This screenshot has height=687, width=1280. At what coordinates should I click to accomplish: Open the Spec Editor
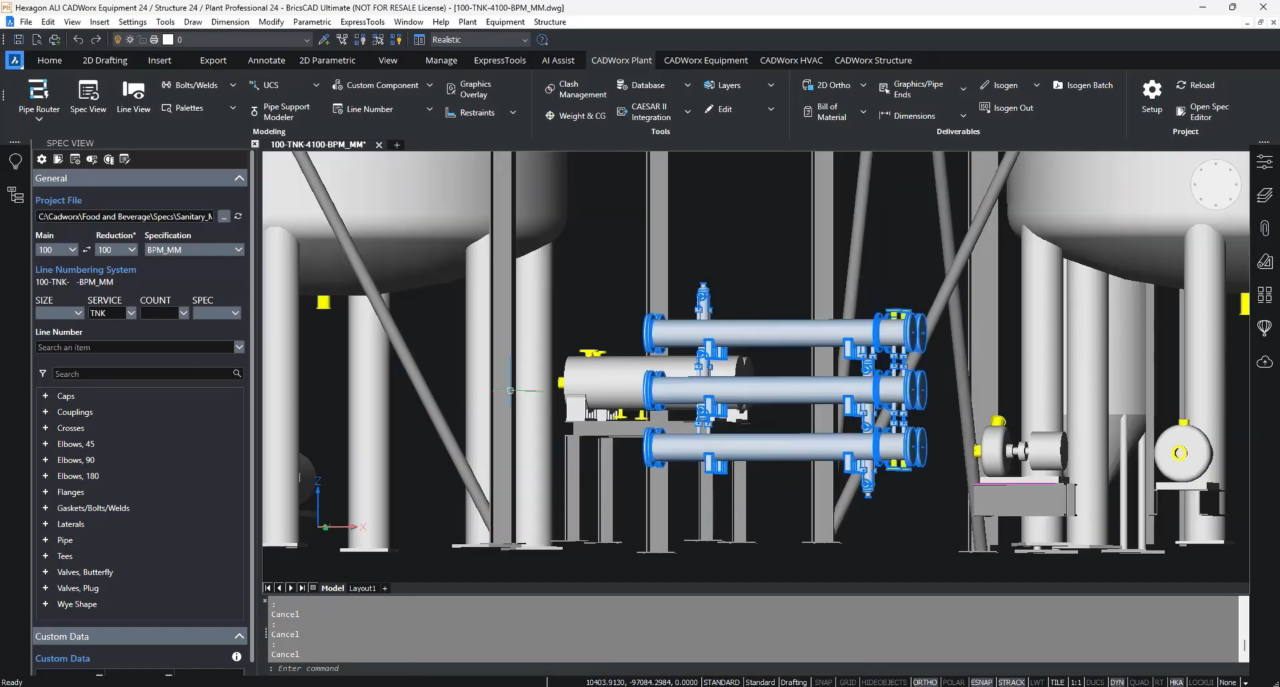tap(1202, 112)
